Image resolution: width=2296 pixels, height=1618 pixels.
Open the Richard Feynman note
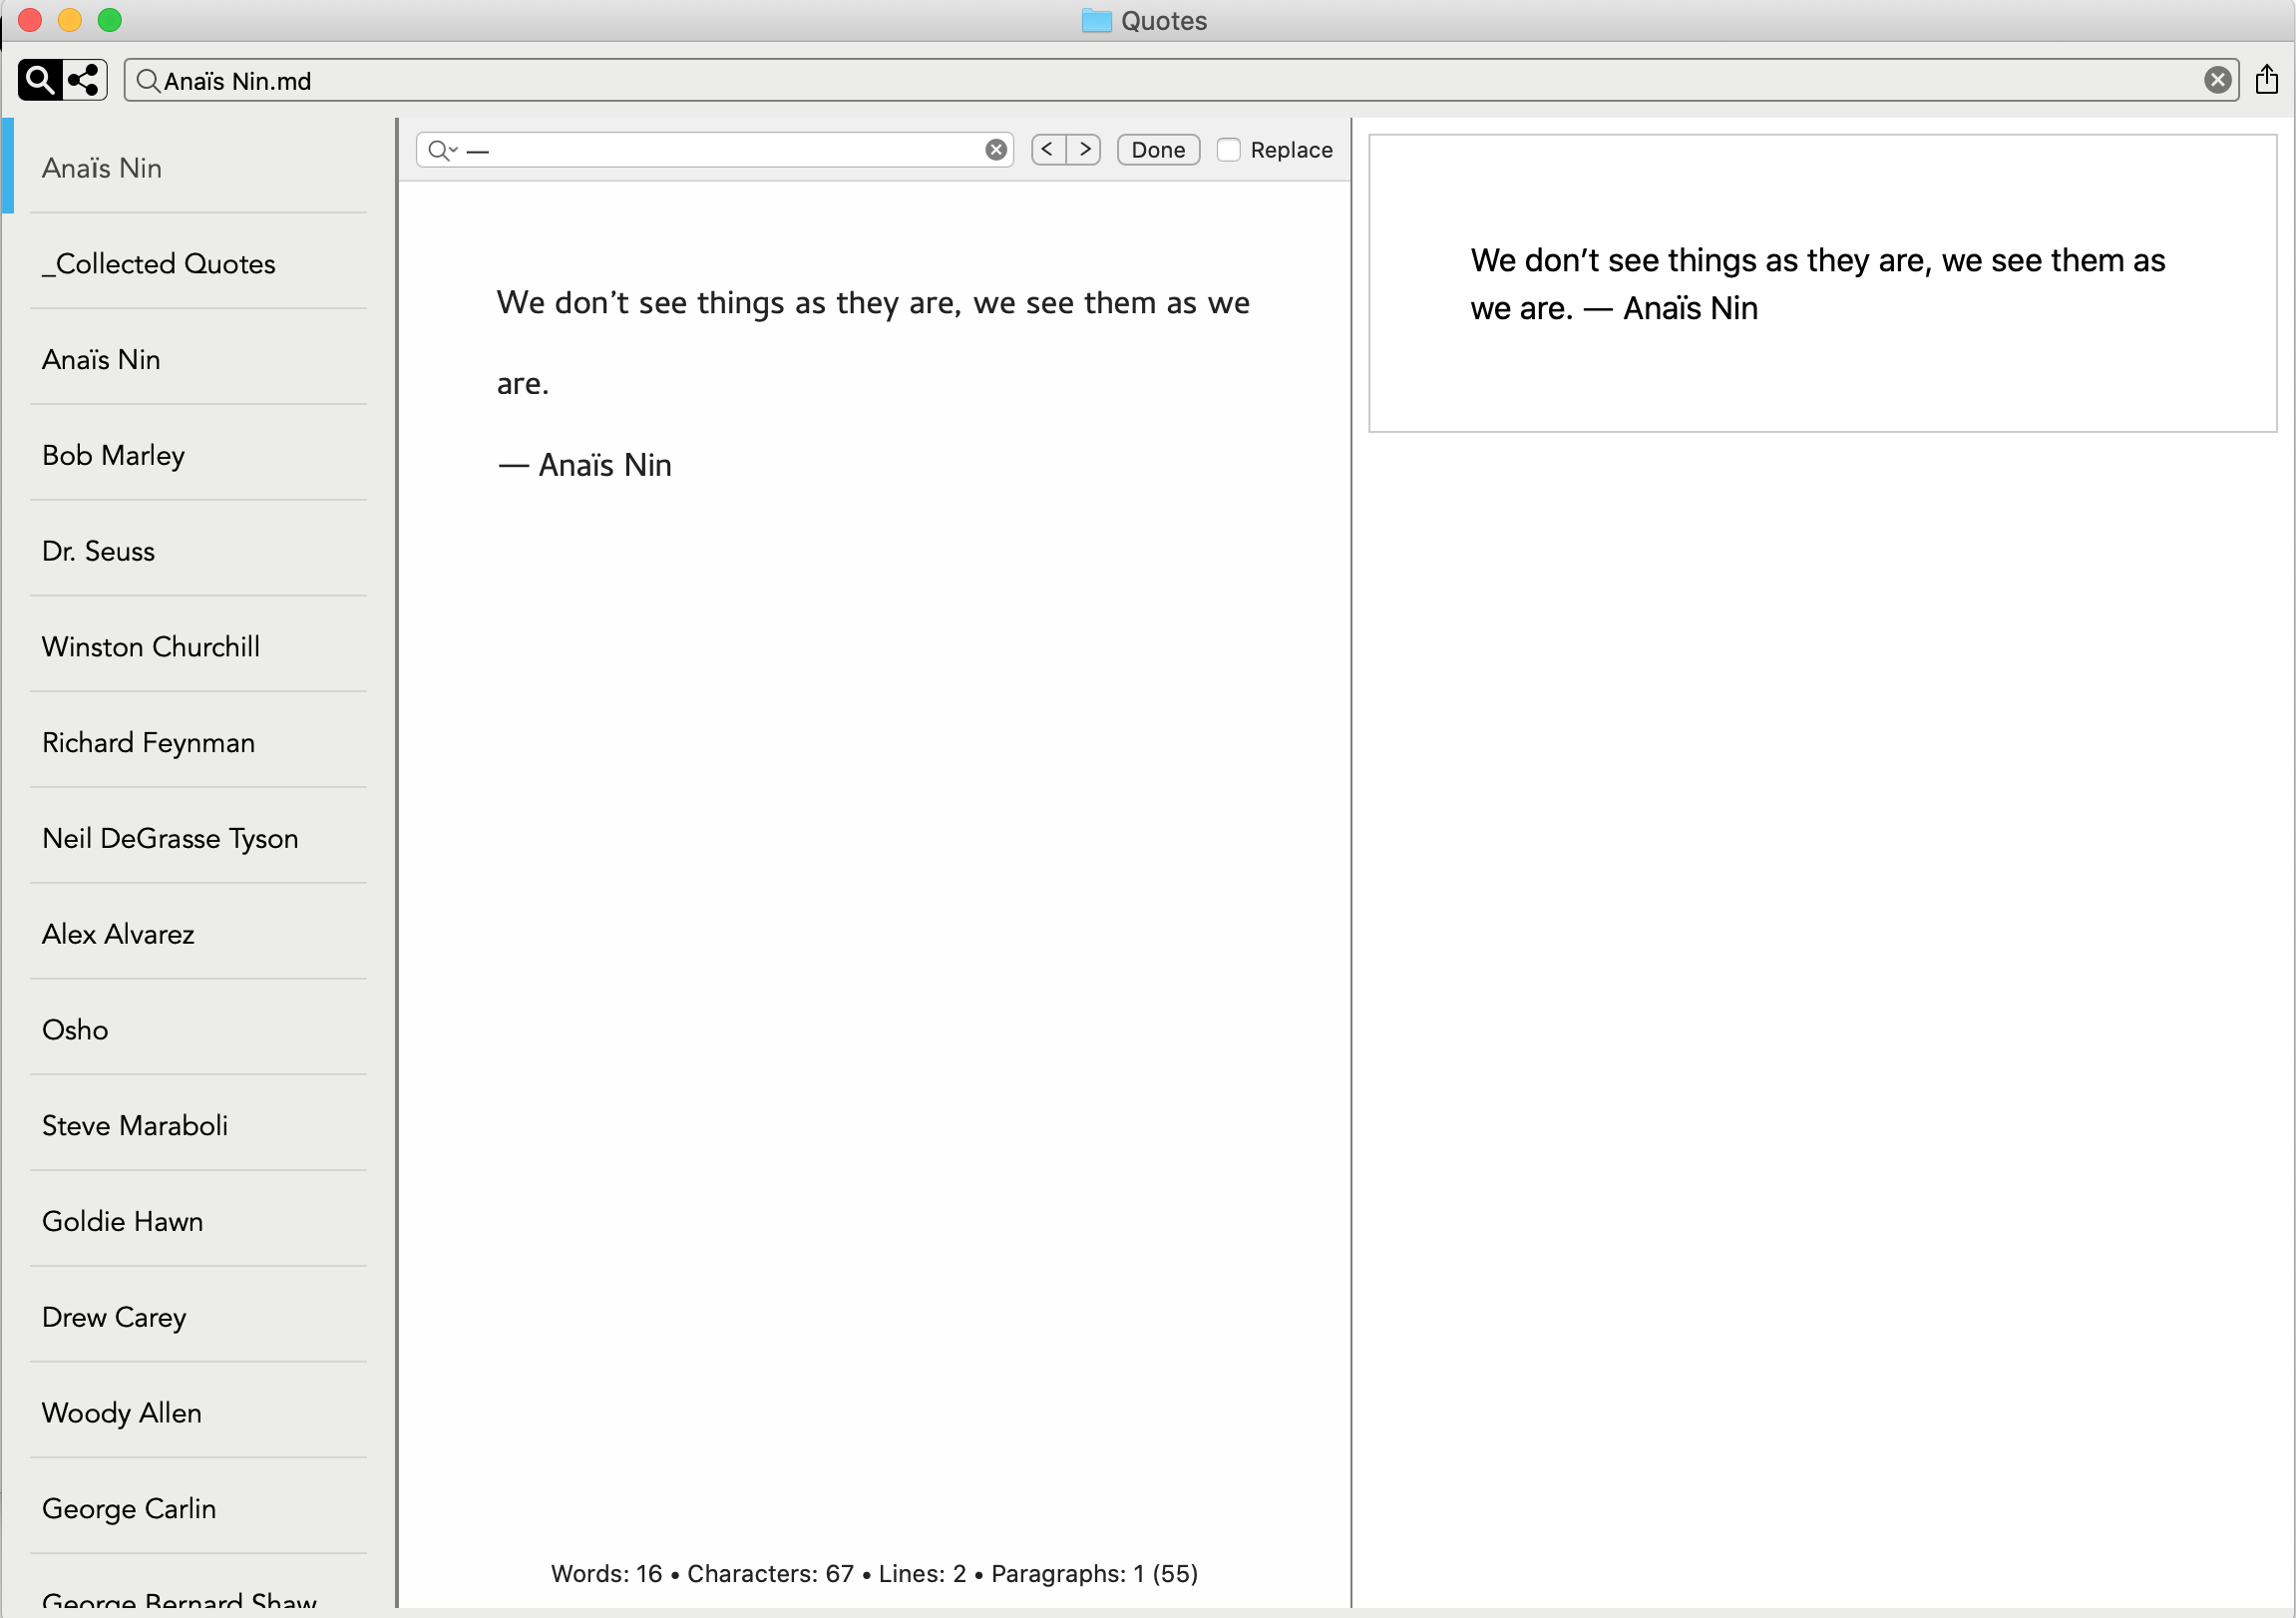149,743
